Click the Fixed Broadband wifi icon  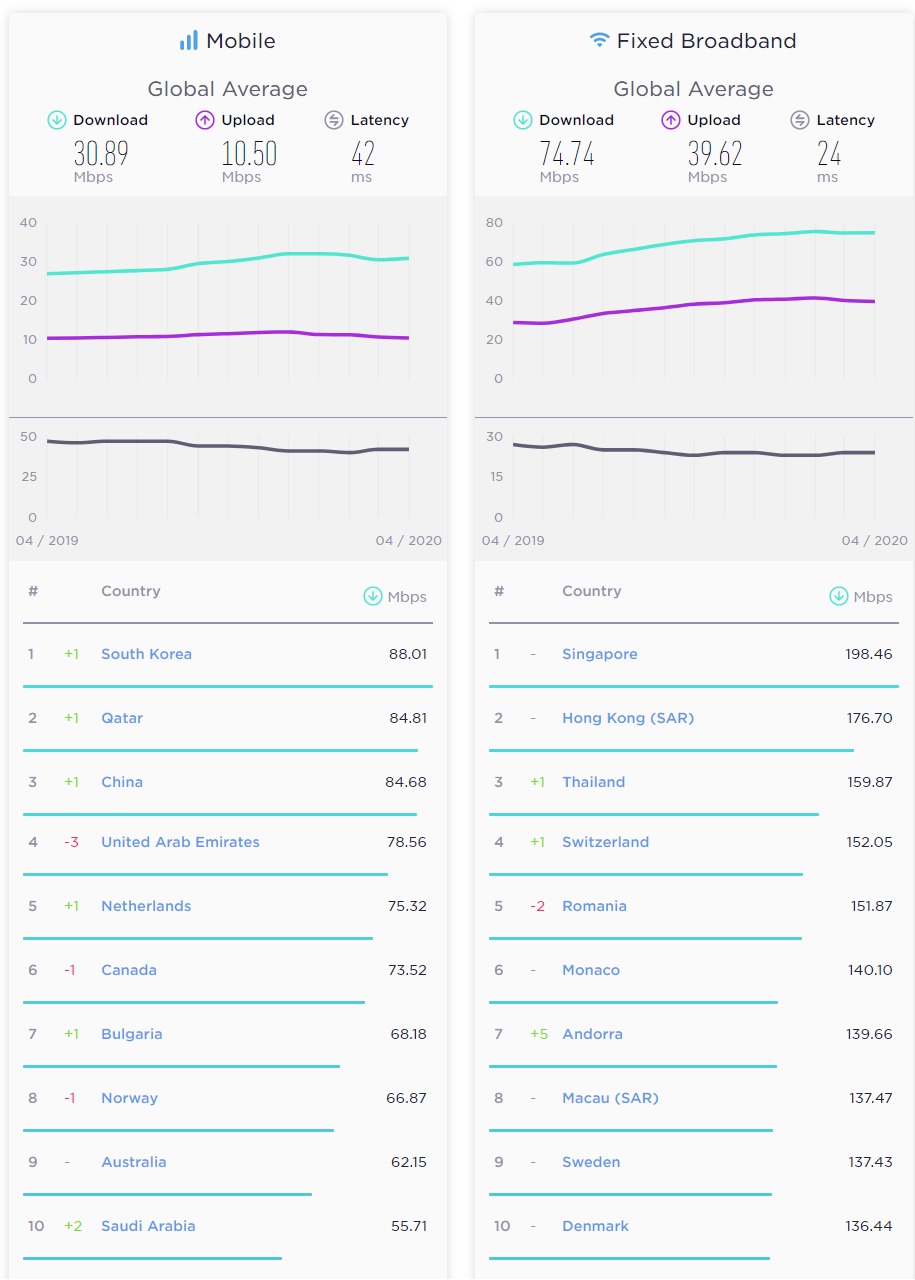point(599,40)
